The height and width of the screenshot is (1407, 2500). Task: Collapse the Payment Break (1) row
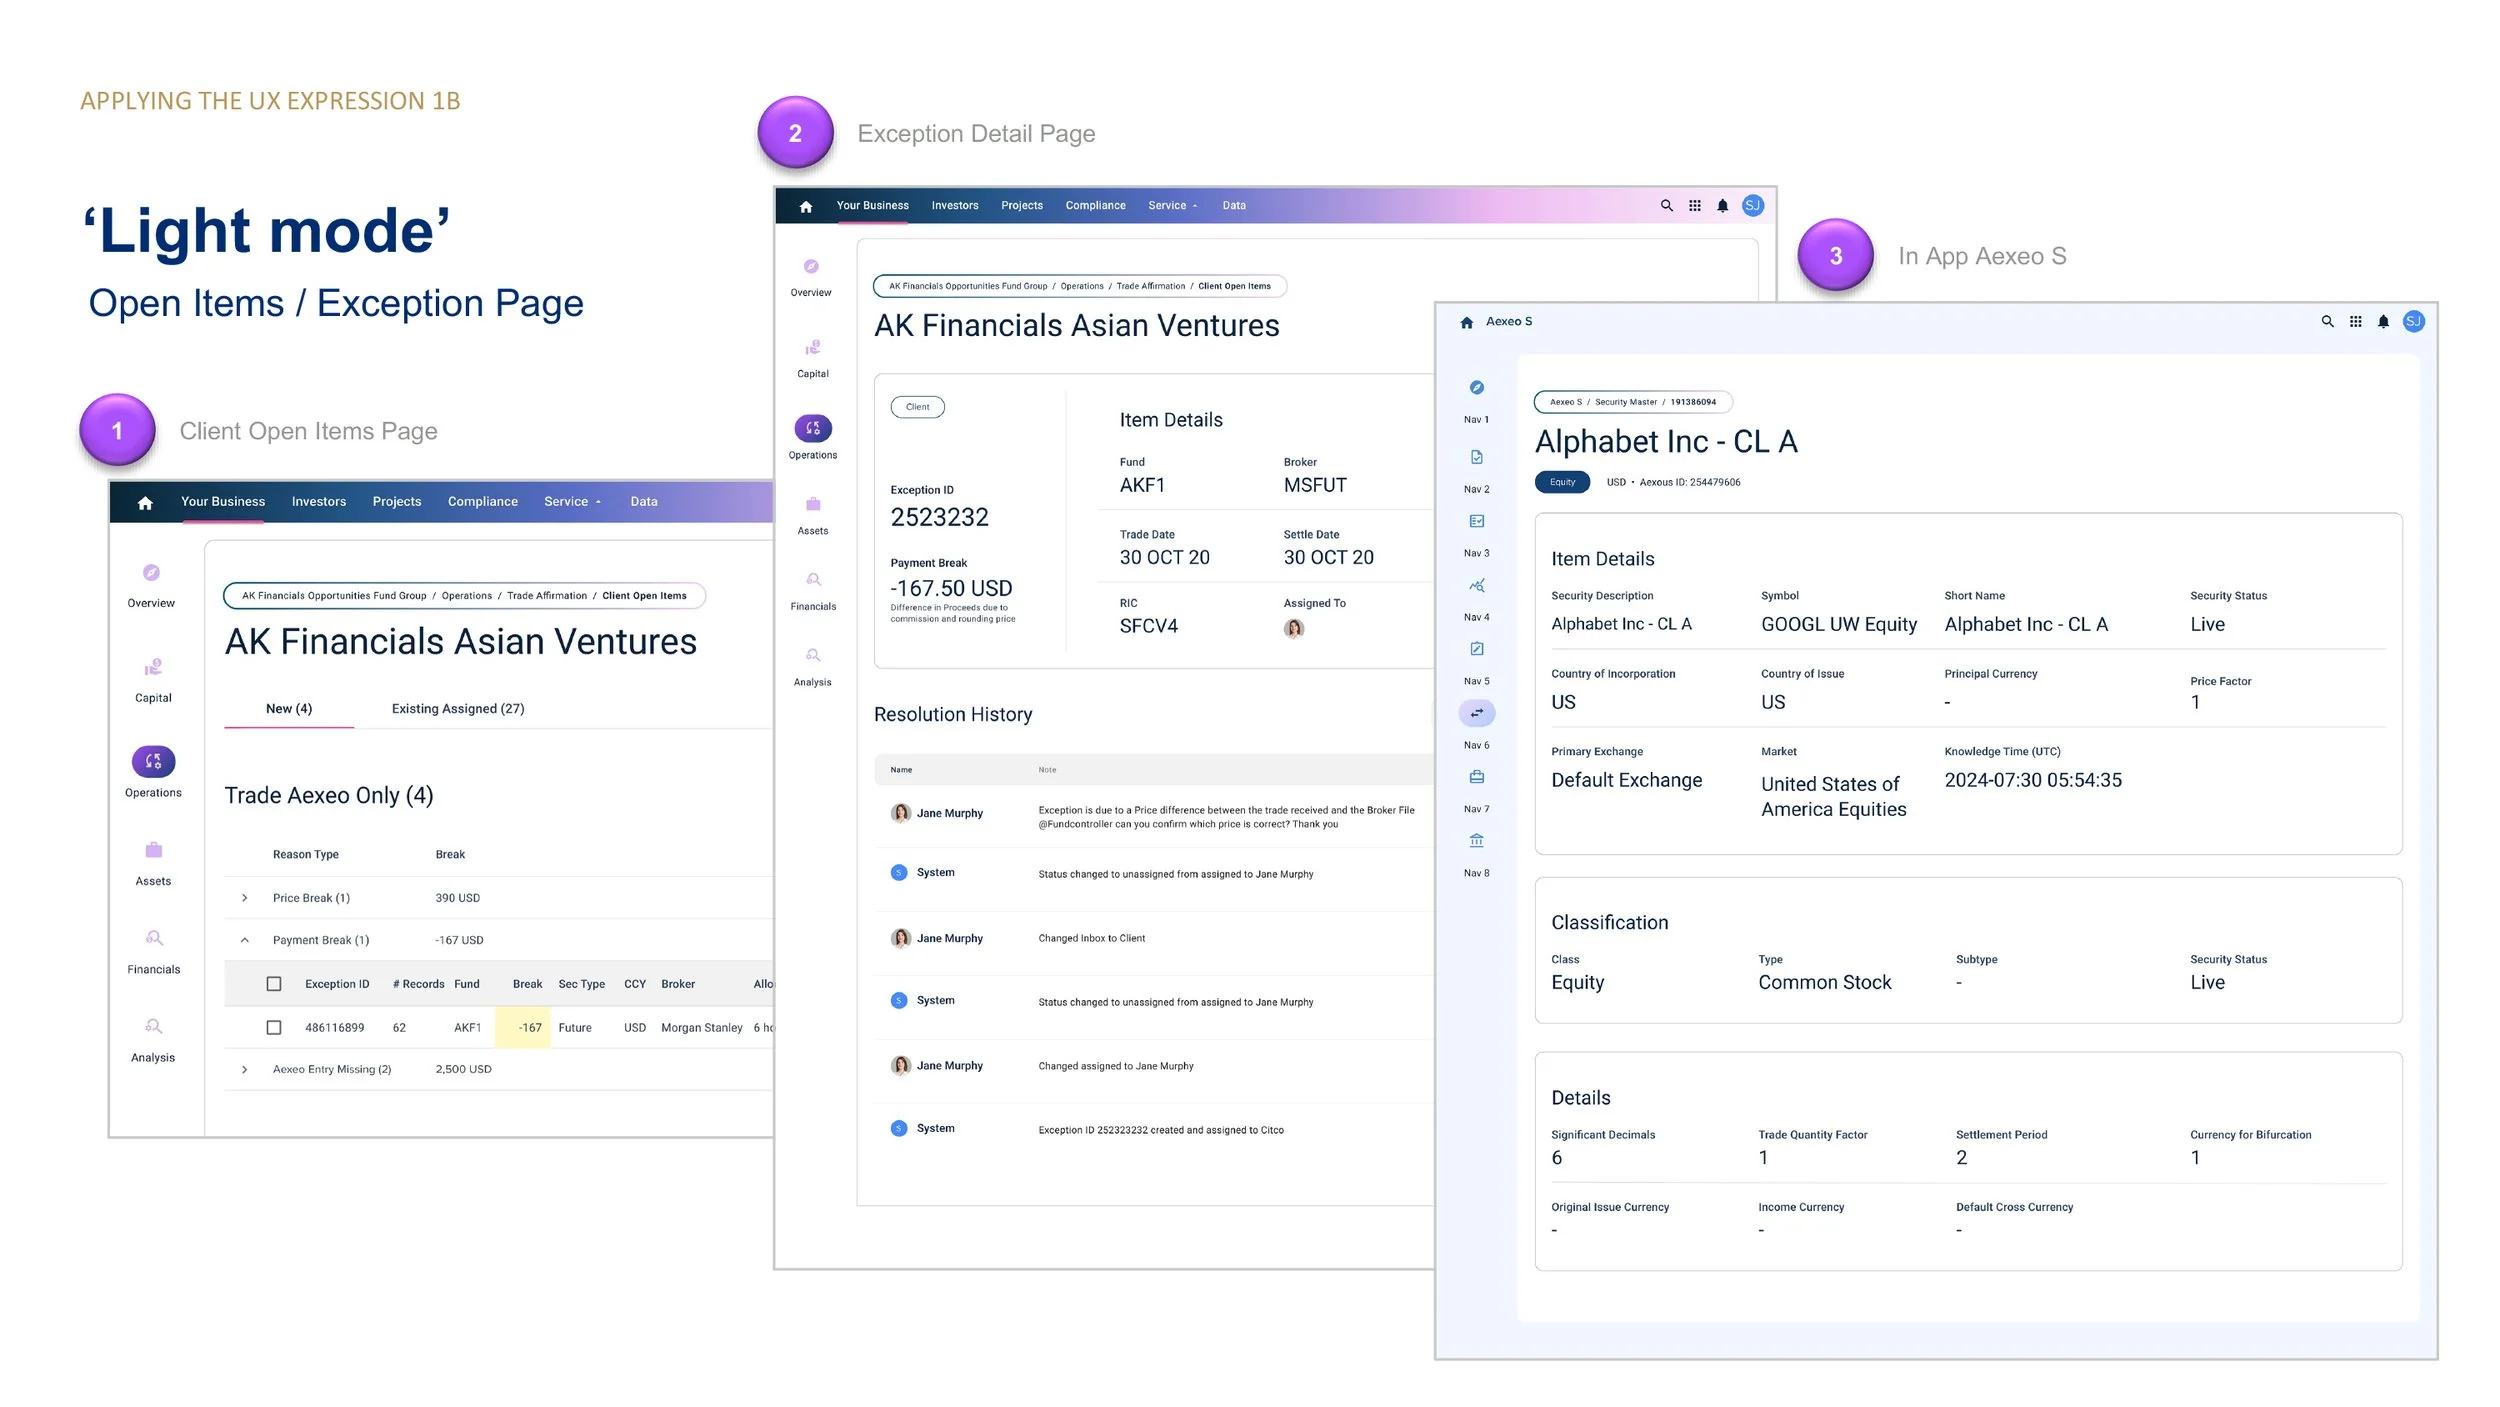pyautogui.click(x=244, y=940)
